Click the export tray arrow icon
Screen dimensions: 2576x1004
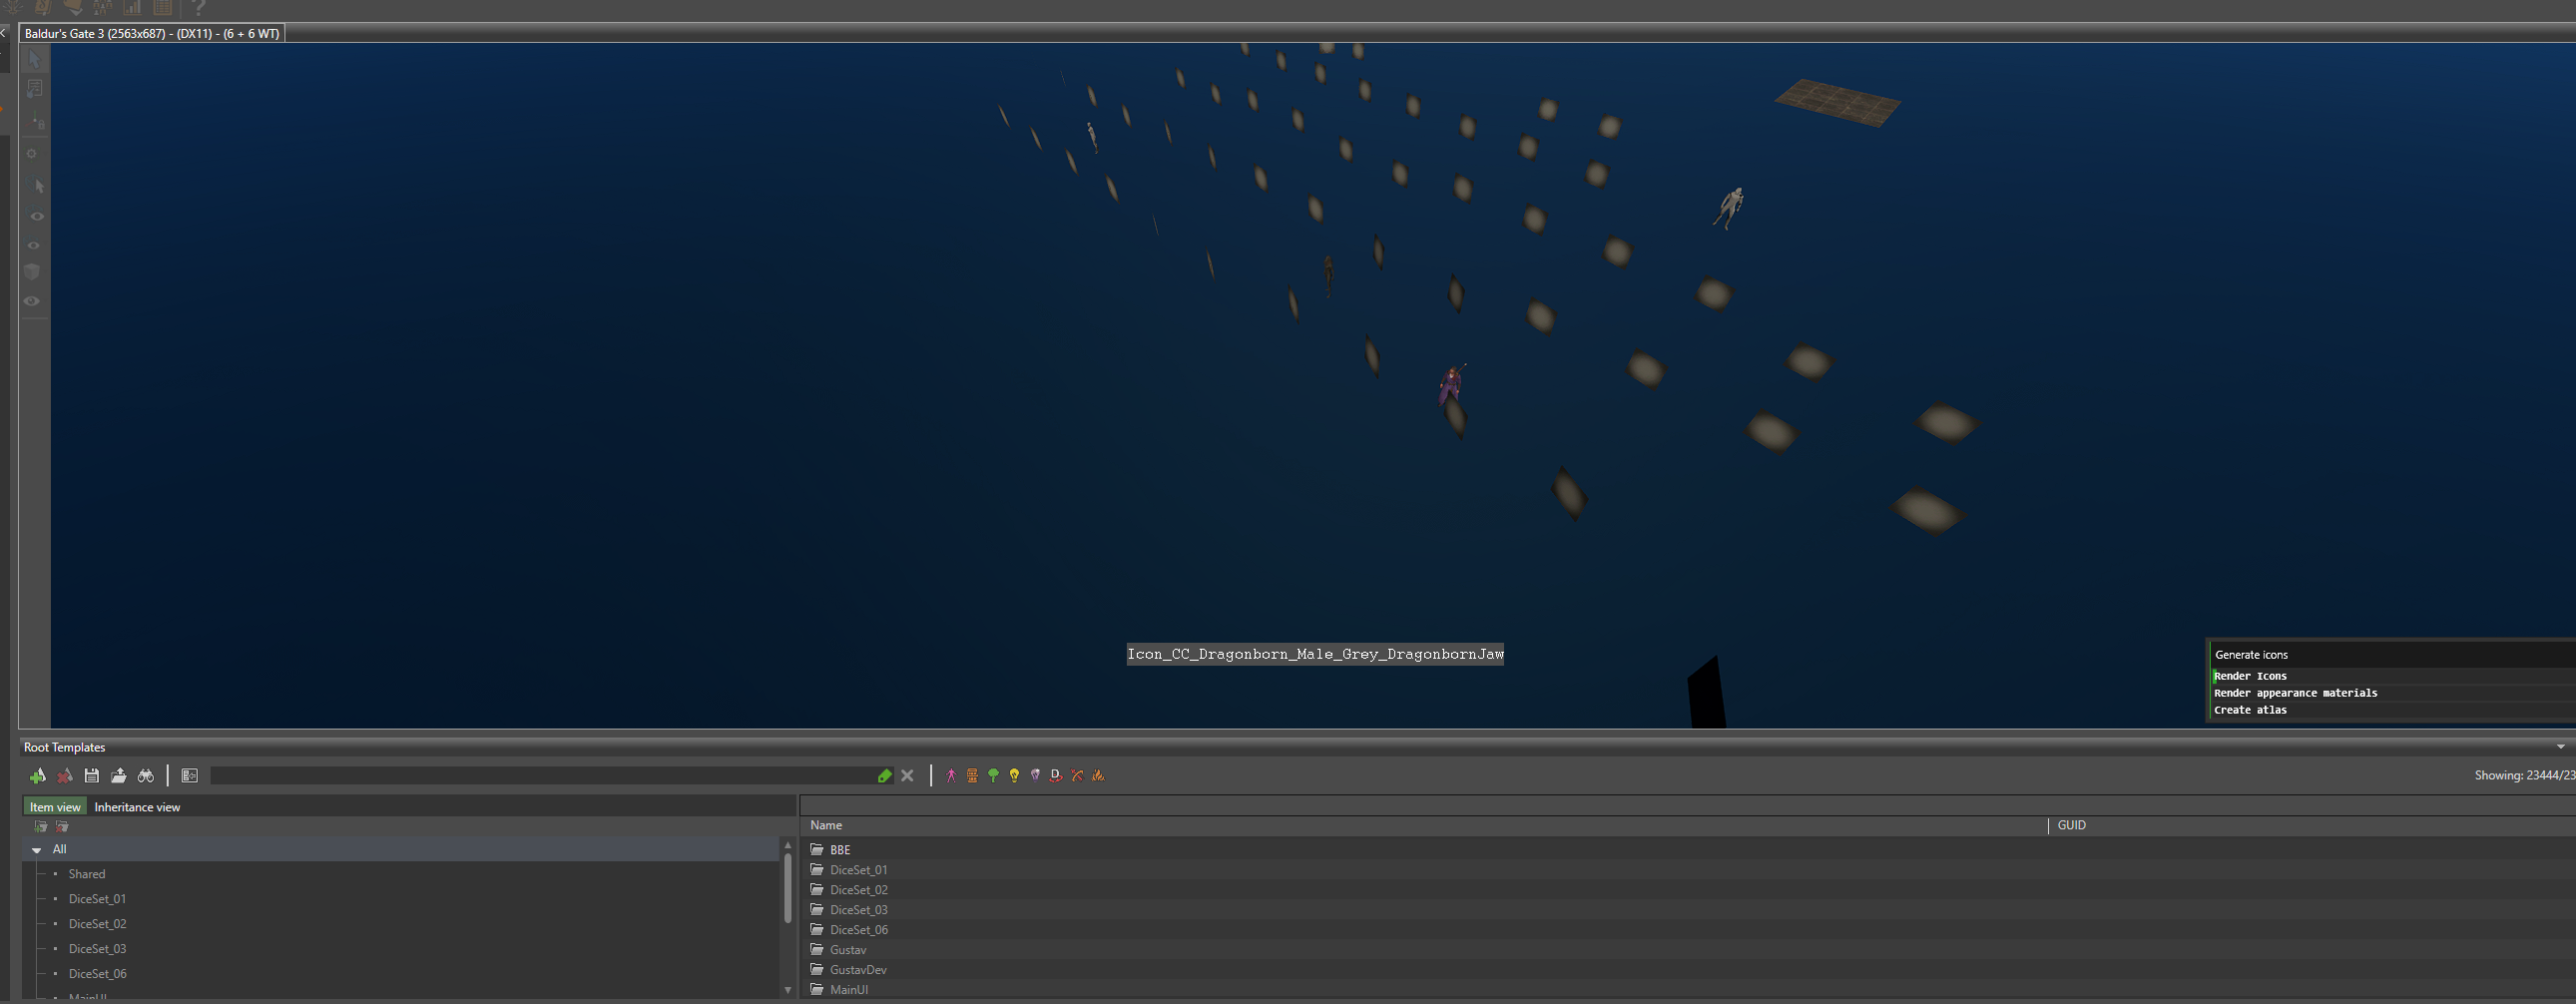pos(119,776)
